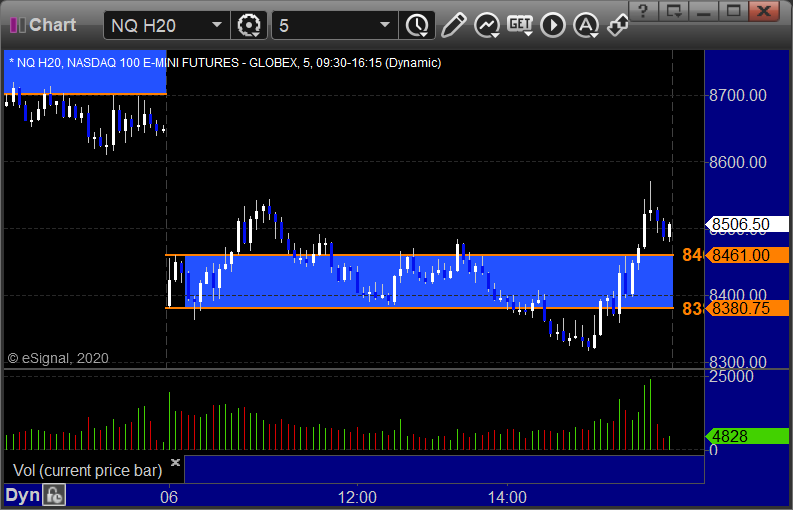This screenshot has height=510, width=793.
Task: Click the NASDAQ 100 E-MINI chart title
Action: click(225, 63)
